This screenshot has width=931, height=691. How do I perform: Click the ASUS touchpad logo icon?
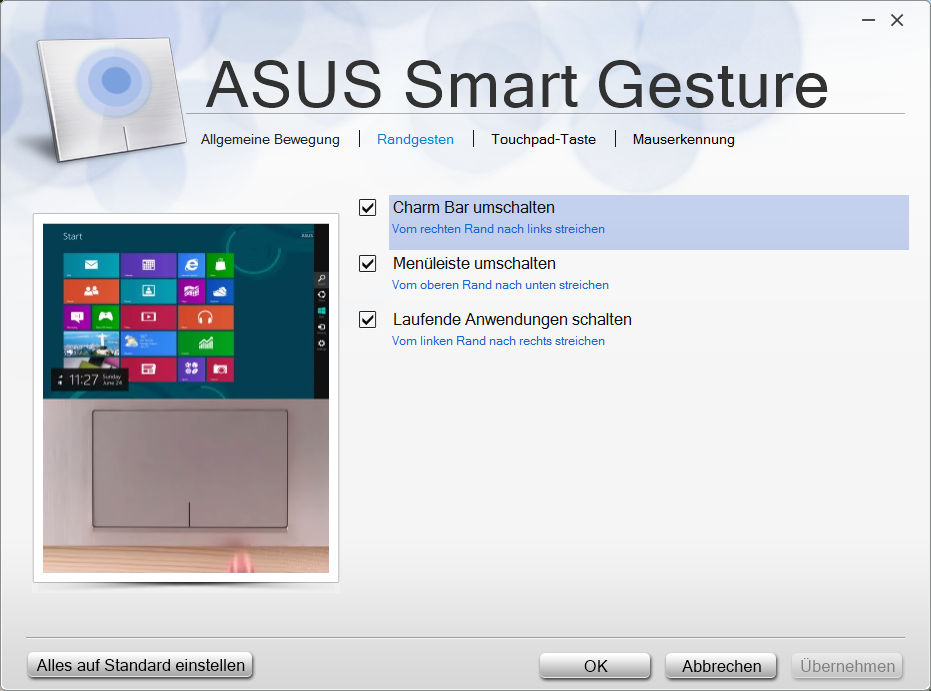tap(112, 98)
